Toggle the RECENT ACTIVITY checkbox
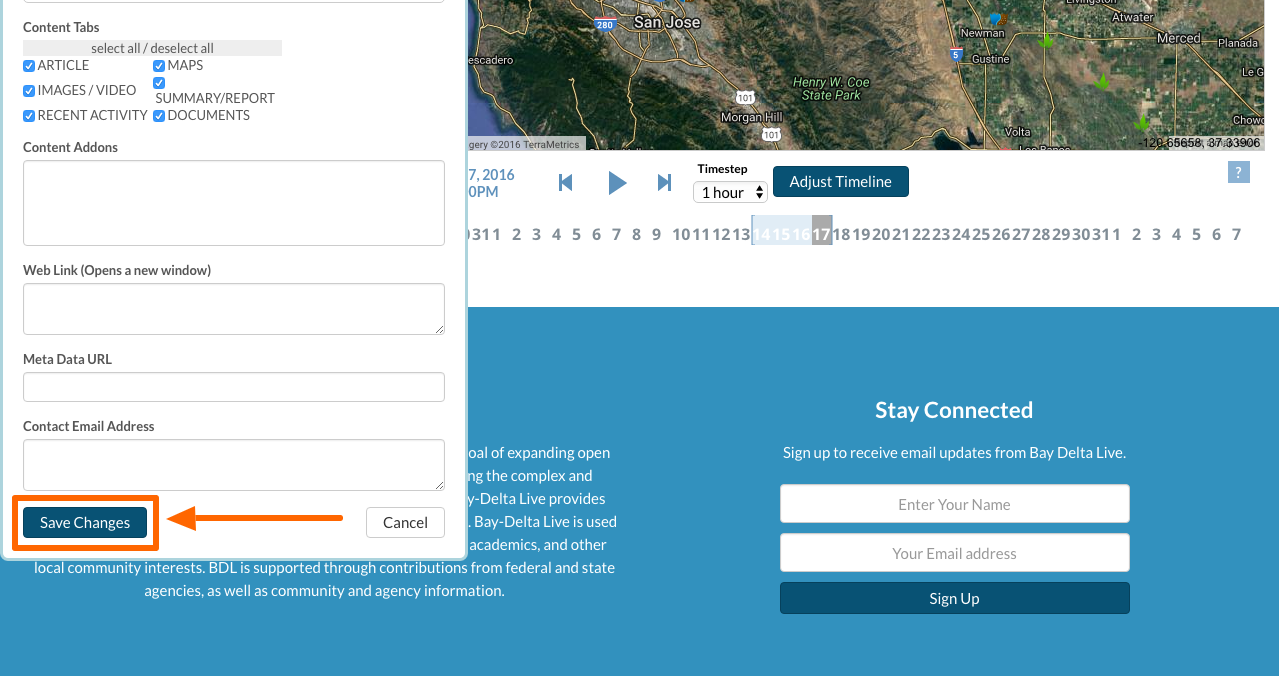Viewport: 1279px width, 676px height. pyautogui.click(x=29, y=116)
